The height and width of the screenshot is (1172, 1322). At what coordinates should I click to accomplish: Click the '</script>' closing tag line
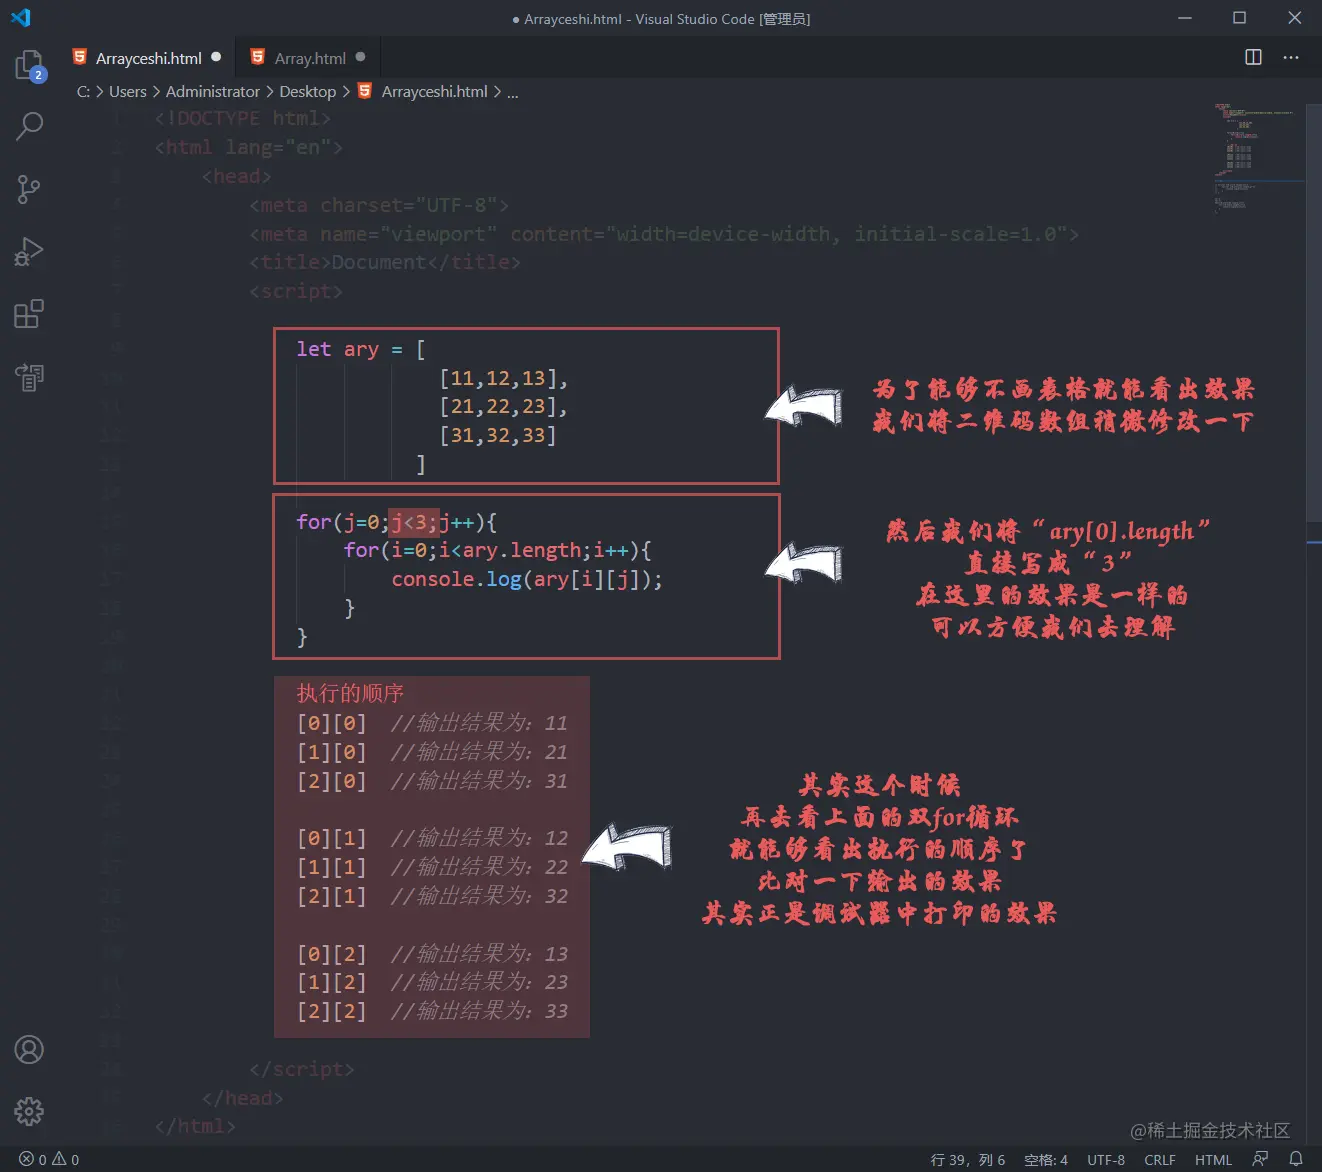[x=302, y=1069]
